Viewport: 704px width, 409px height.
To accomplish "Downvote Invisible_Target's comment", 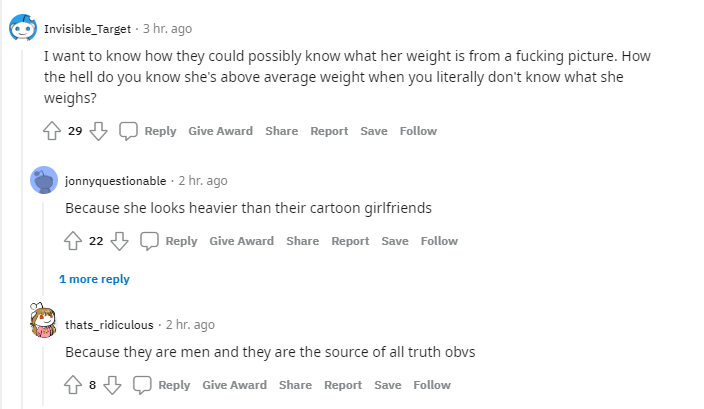I will pos(98,131).
